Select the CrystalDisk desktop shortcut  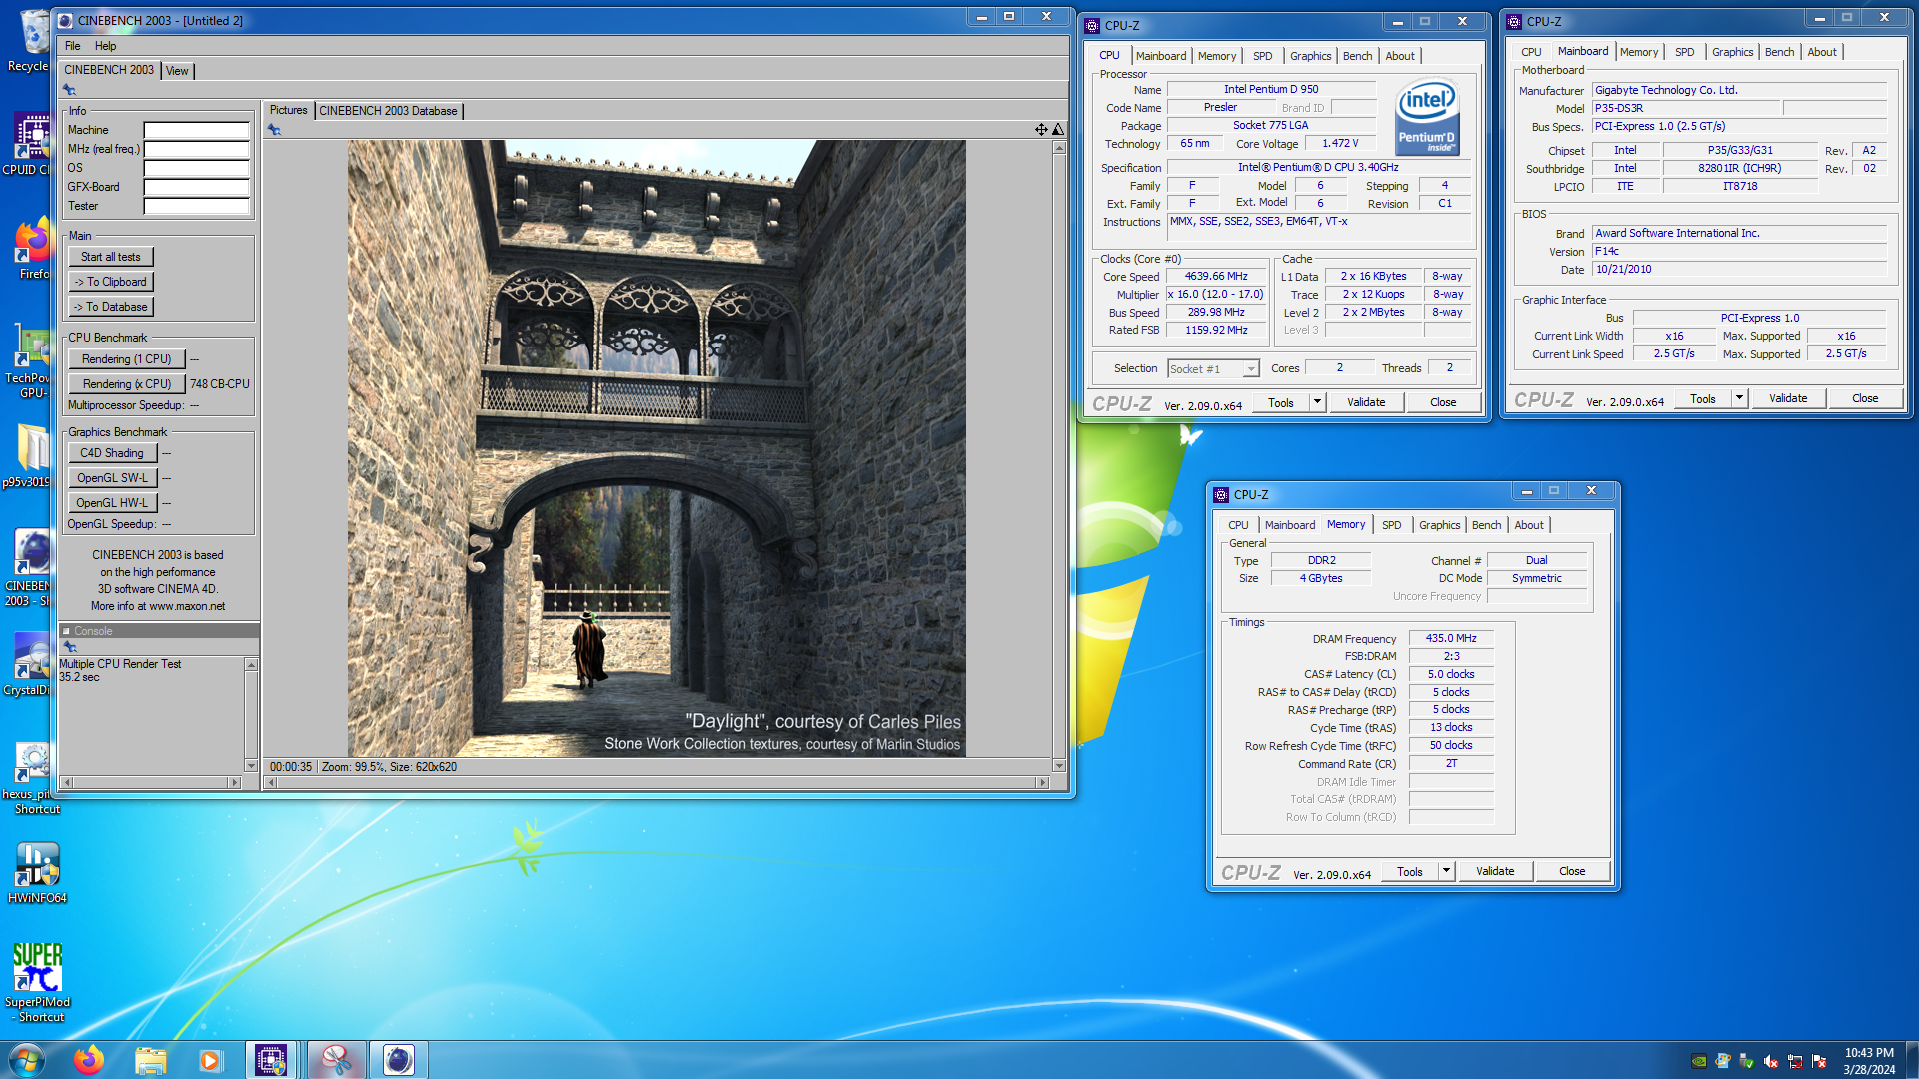pyautogui.click(x=30, y=665)
